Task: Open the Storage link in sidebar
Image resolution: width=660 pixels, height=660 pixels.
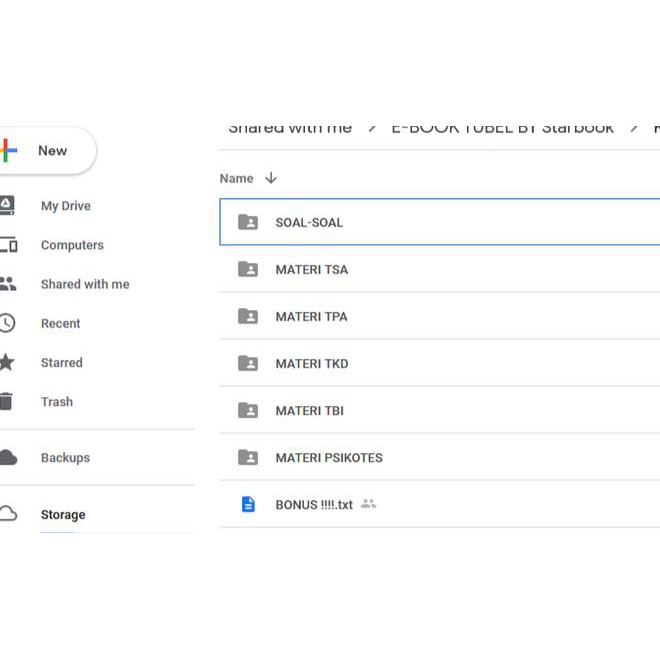Action: click(62, 515)
